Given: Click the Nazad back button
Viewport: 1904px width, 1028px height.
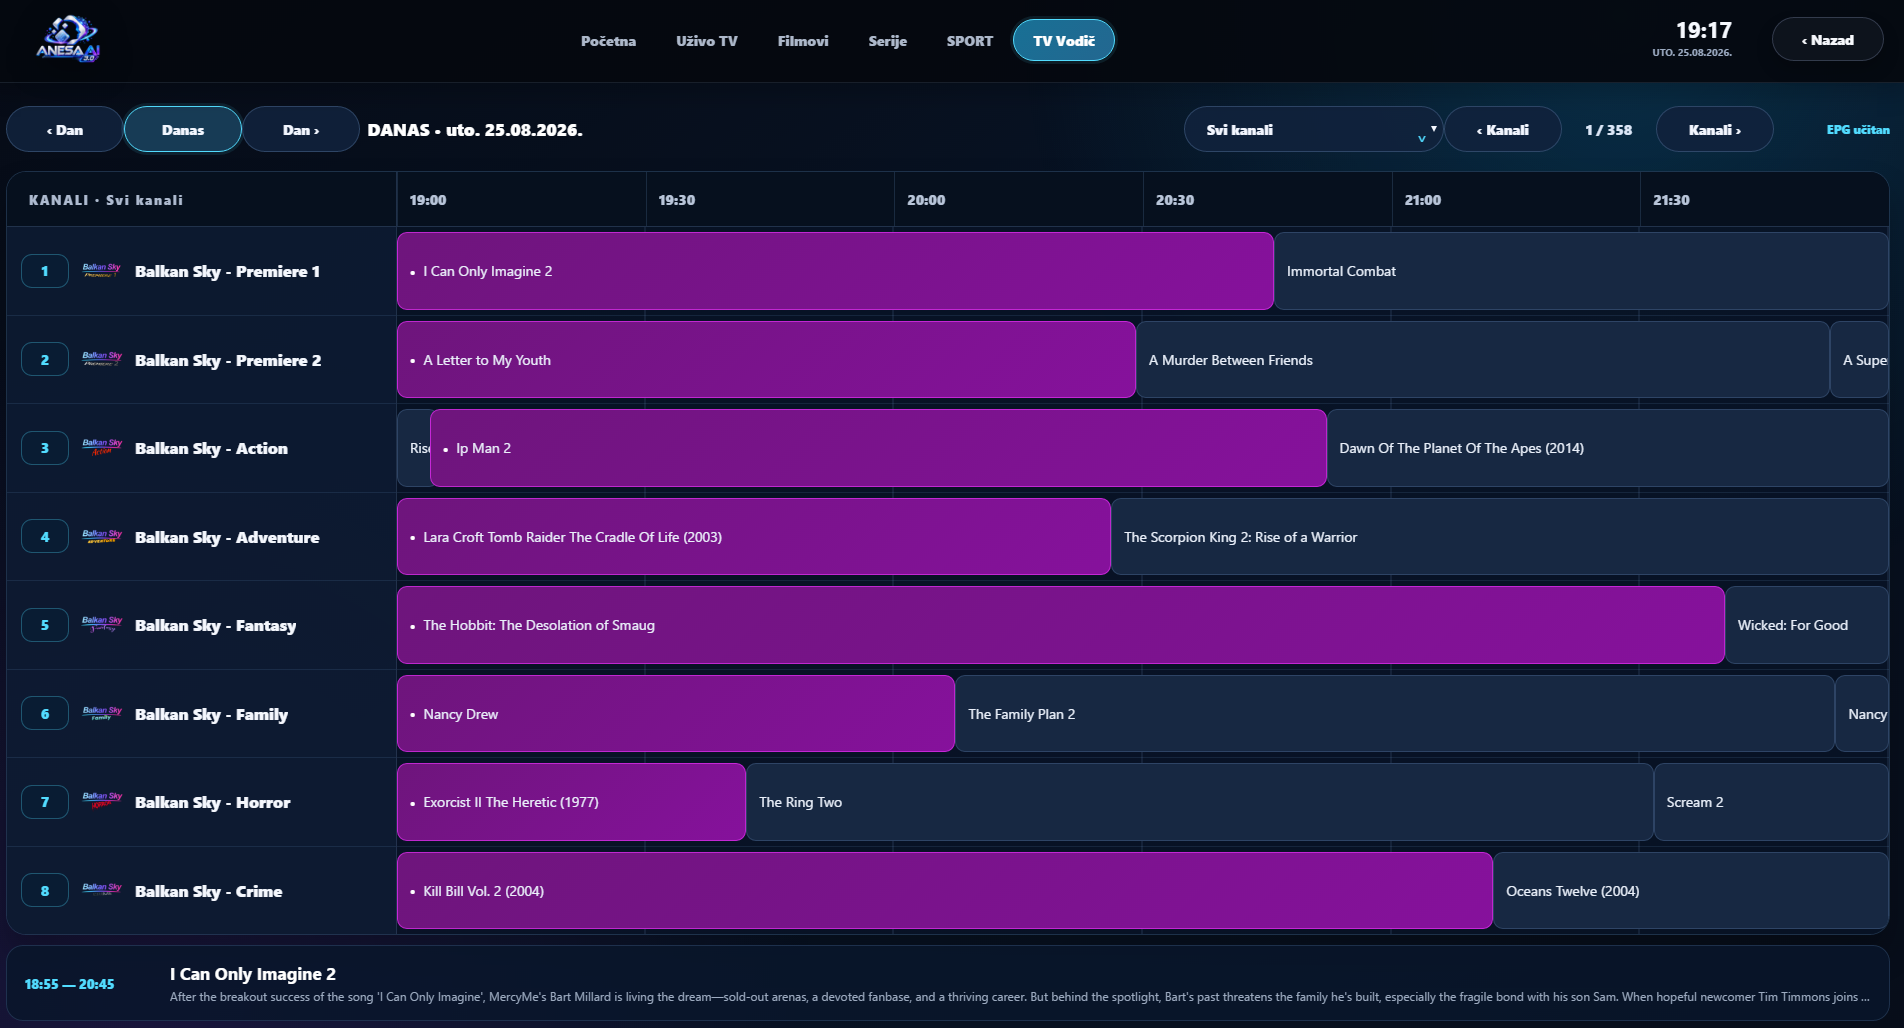Looking at the screenshot, I should click(x=1828, y=40).
